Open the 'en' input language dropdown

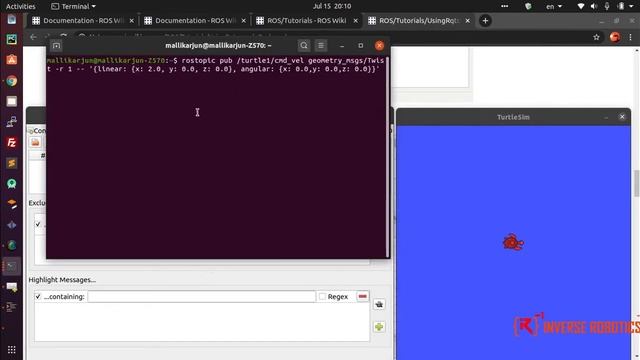(554, 6)
